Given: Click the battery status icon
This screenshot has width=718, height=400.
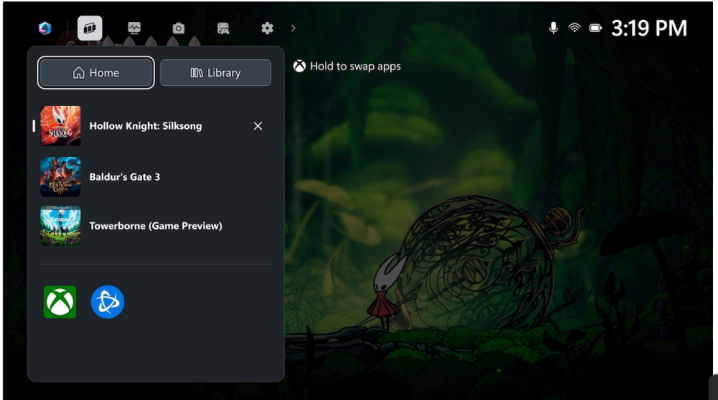Looking at the screenshot, I should 595,28.
